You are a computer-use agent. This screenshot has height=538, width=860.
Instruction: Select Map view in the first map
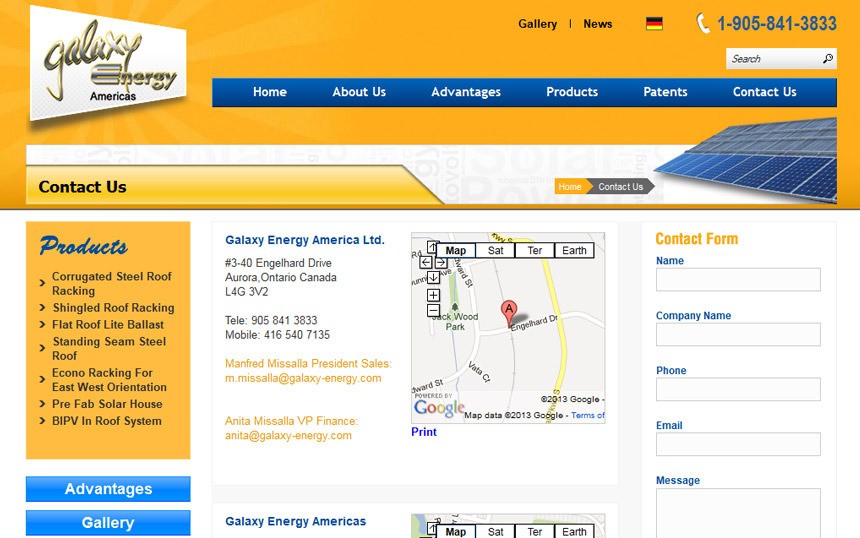click(455, 251)
